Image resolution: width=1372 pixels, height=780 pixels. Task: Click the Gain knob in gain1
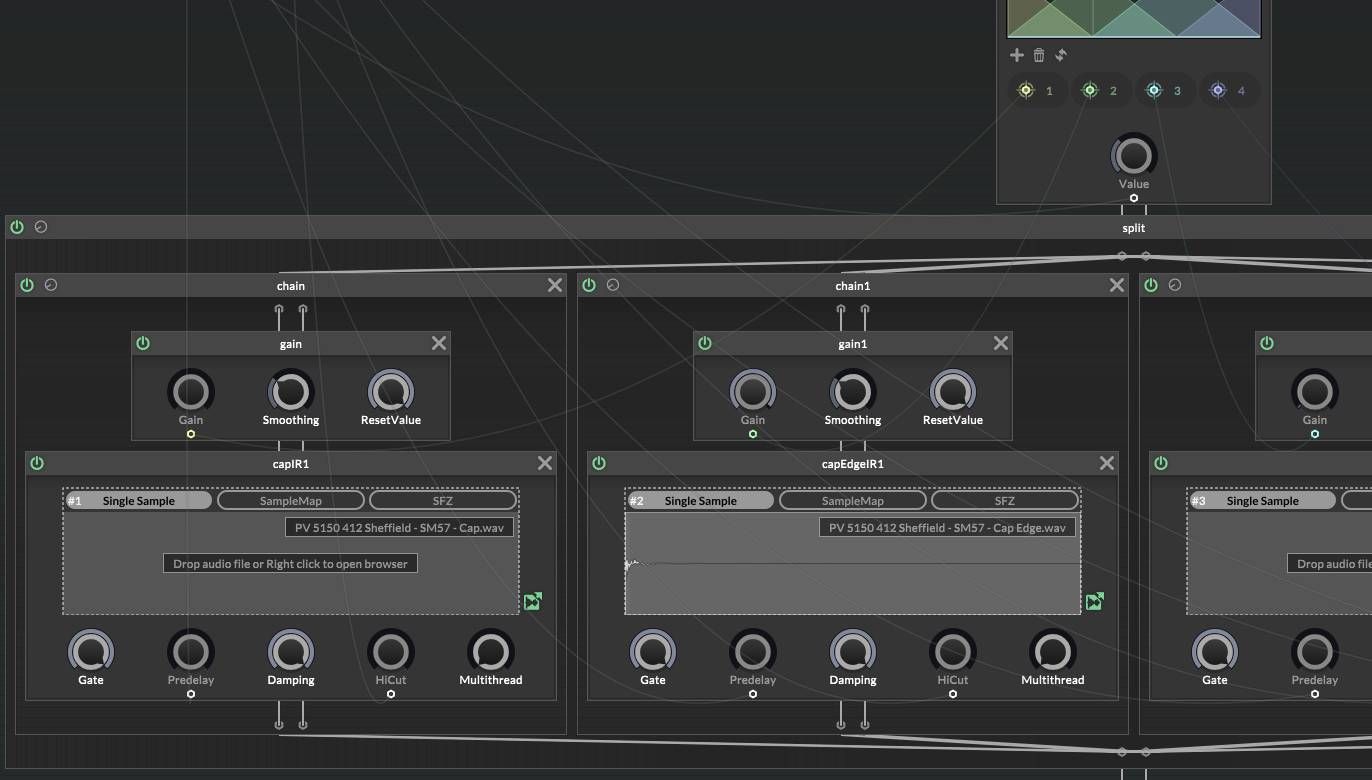pyautogui.click(x=753, y=391)
